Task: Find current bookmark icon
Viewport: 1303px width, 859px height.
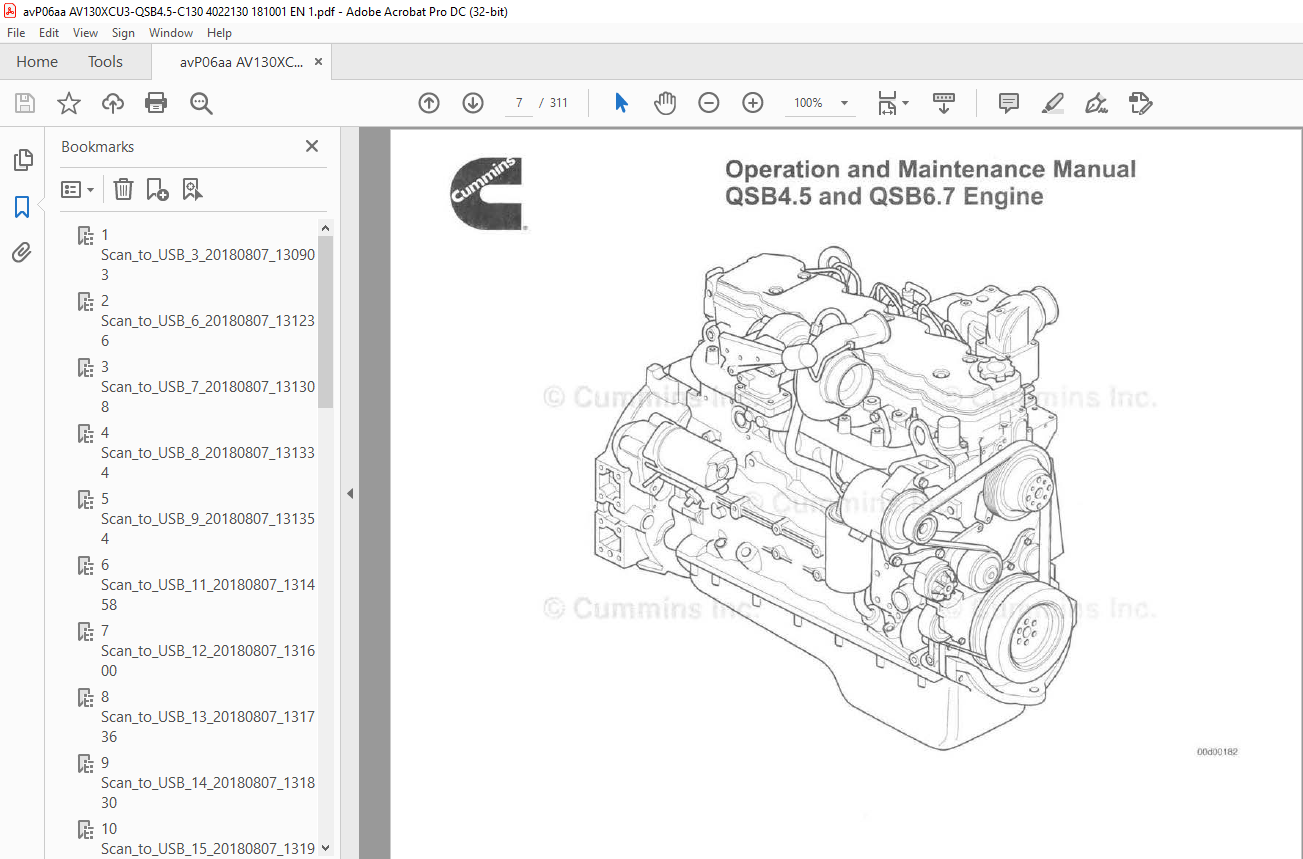Action: pyautogui.click(x=192, y=189)
